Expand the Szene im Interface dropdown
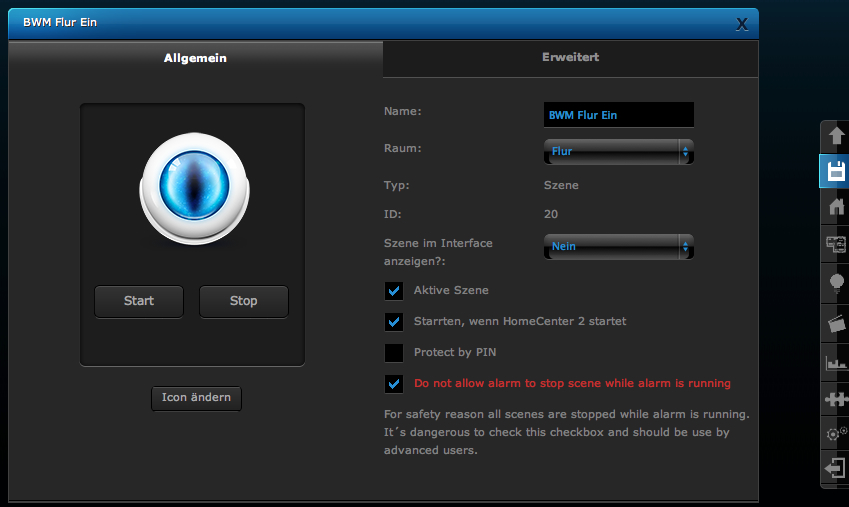849x507 pixels. pyautogui.click(x=618, y=246)
